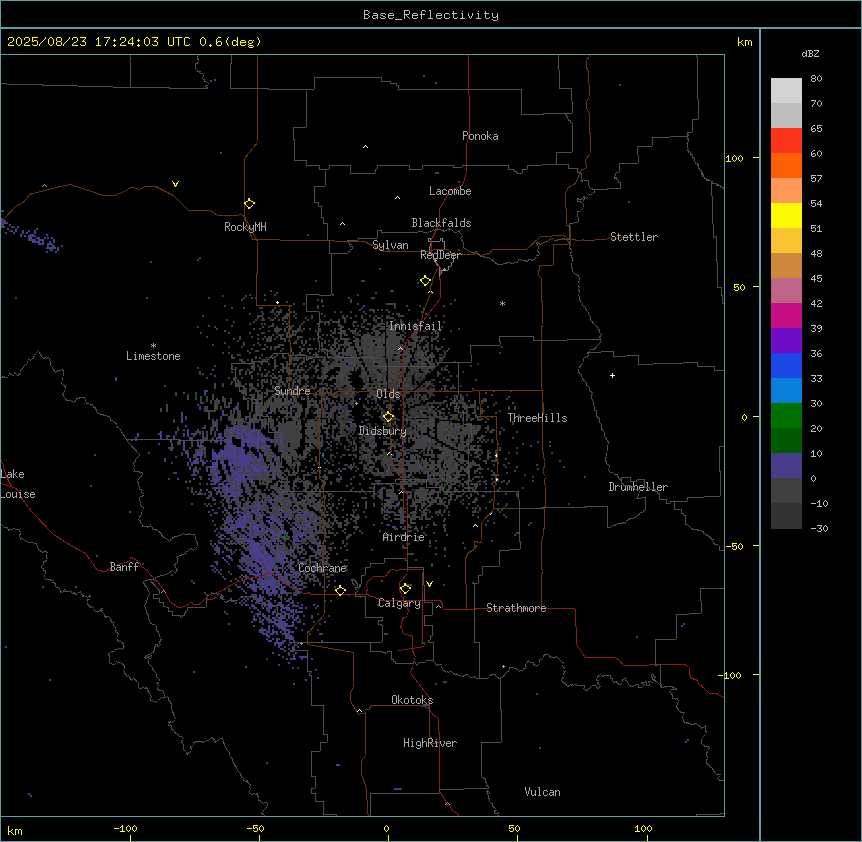Image resolution: width=862 pixels, height=842 pixels.
Task: Click the slate purple legend swatch
Action: (x=786, y=466)
